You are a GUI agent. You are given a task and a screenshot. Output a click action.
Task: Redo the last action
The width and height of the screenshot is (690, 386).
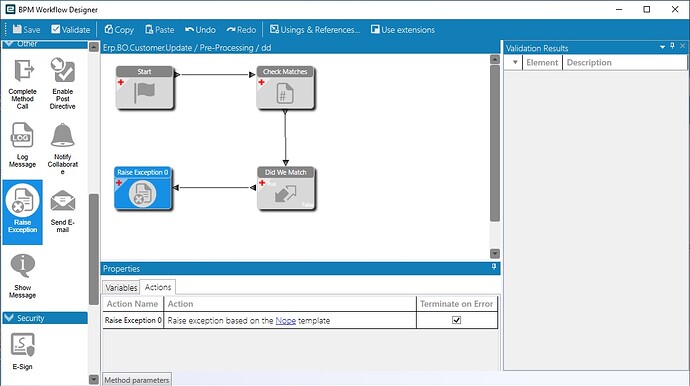[x=241, y=29]
